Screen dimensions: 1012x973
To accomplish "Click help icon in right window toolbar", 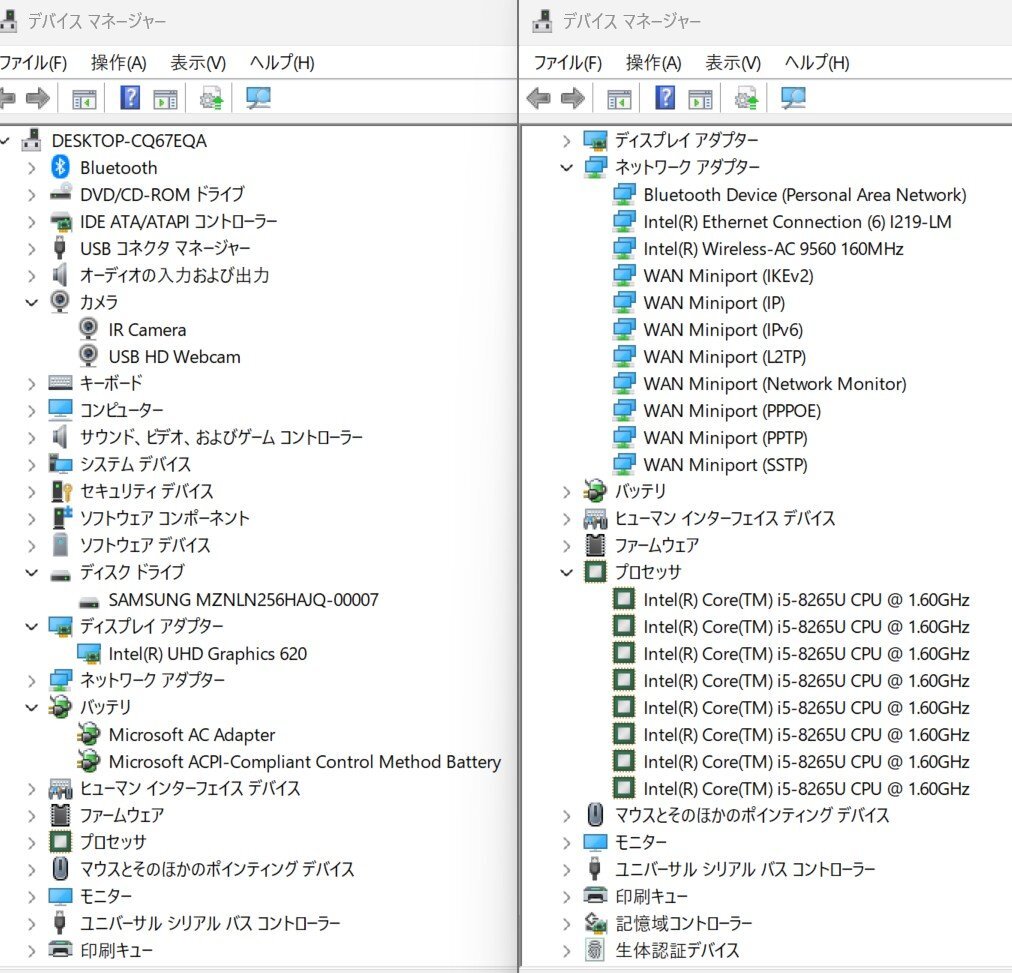I will pos(665,98).
